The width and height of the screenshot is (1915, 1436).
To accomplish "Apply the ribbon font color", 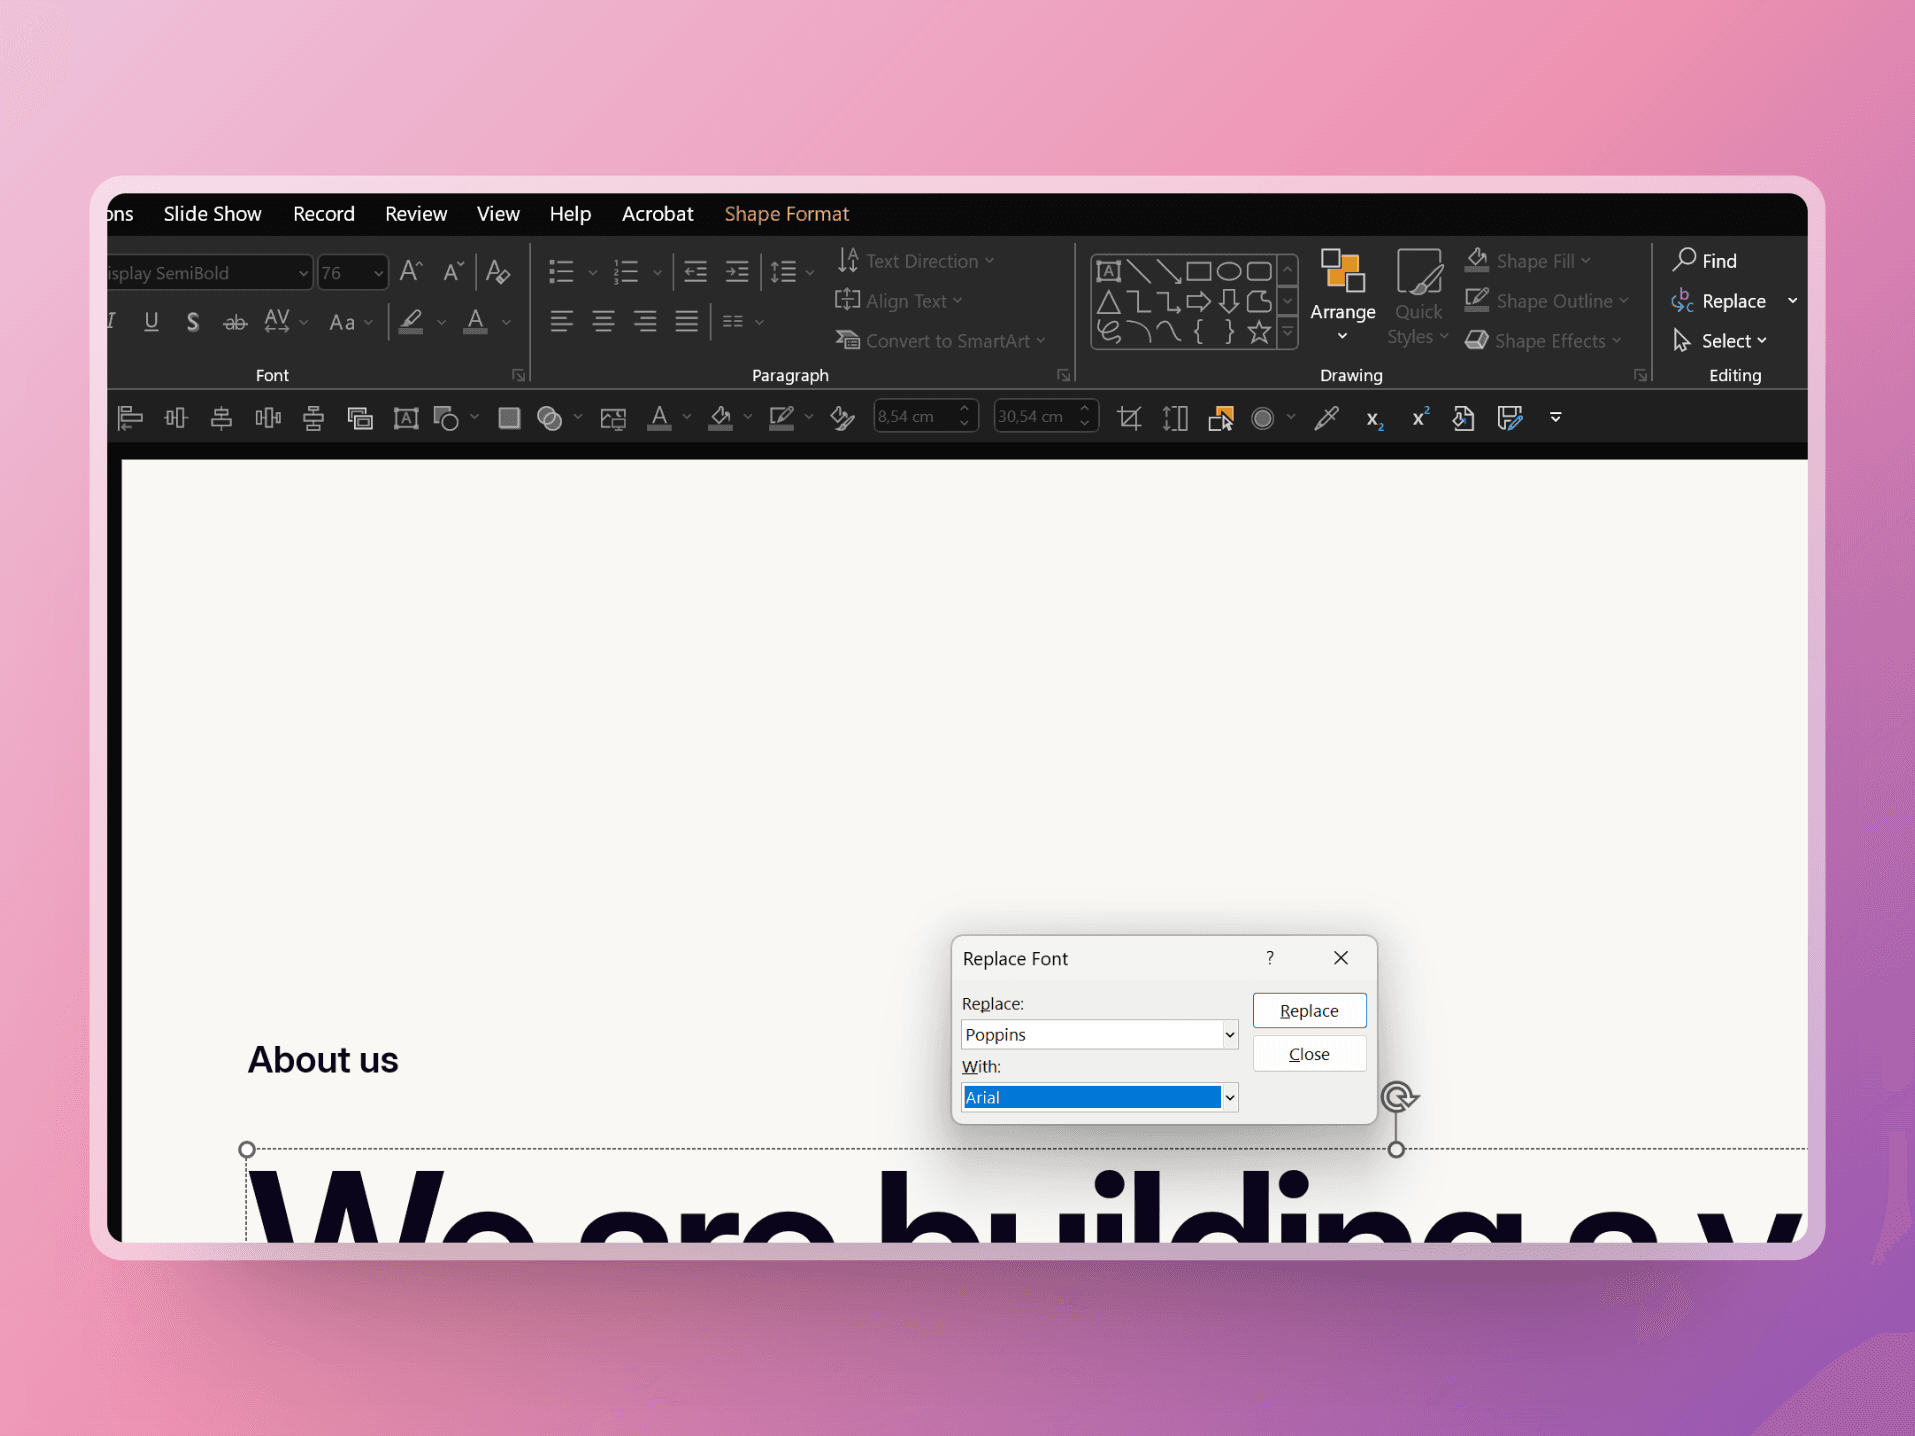I will (x=476, y=321).
